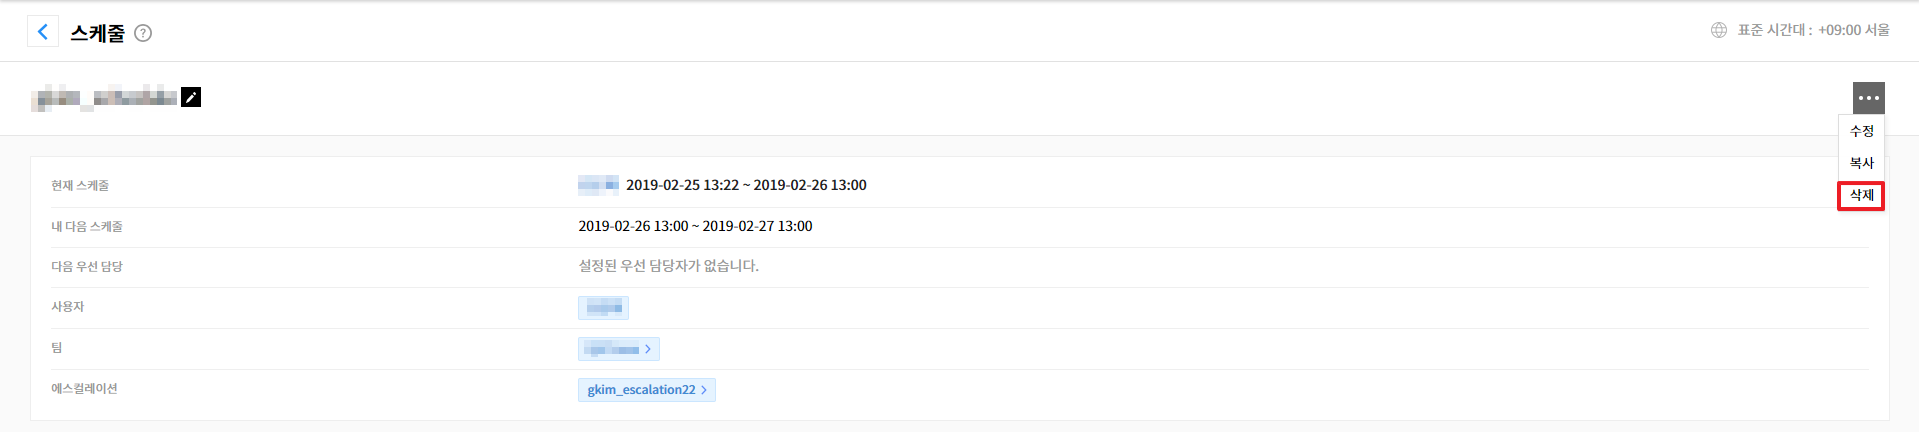Click the 표준 시간대 +09:00 서울 text
Viewport: 1919px width, 432px height.
pyautogui.click(x=1813, y=30)
